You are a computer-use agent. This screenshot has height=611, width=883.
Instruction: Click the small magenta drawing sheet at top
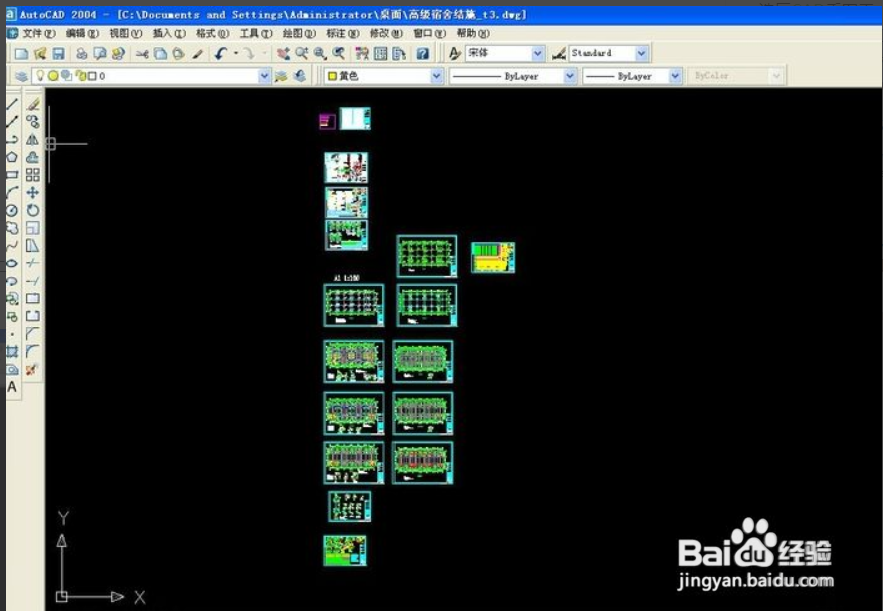327,121
